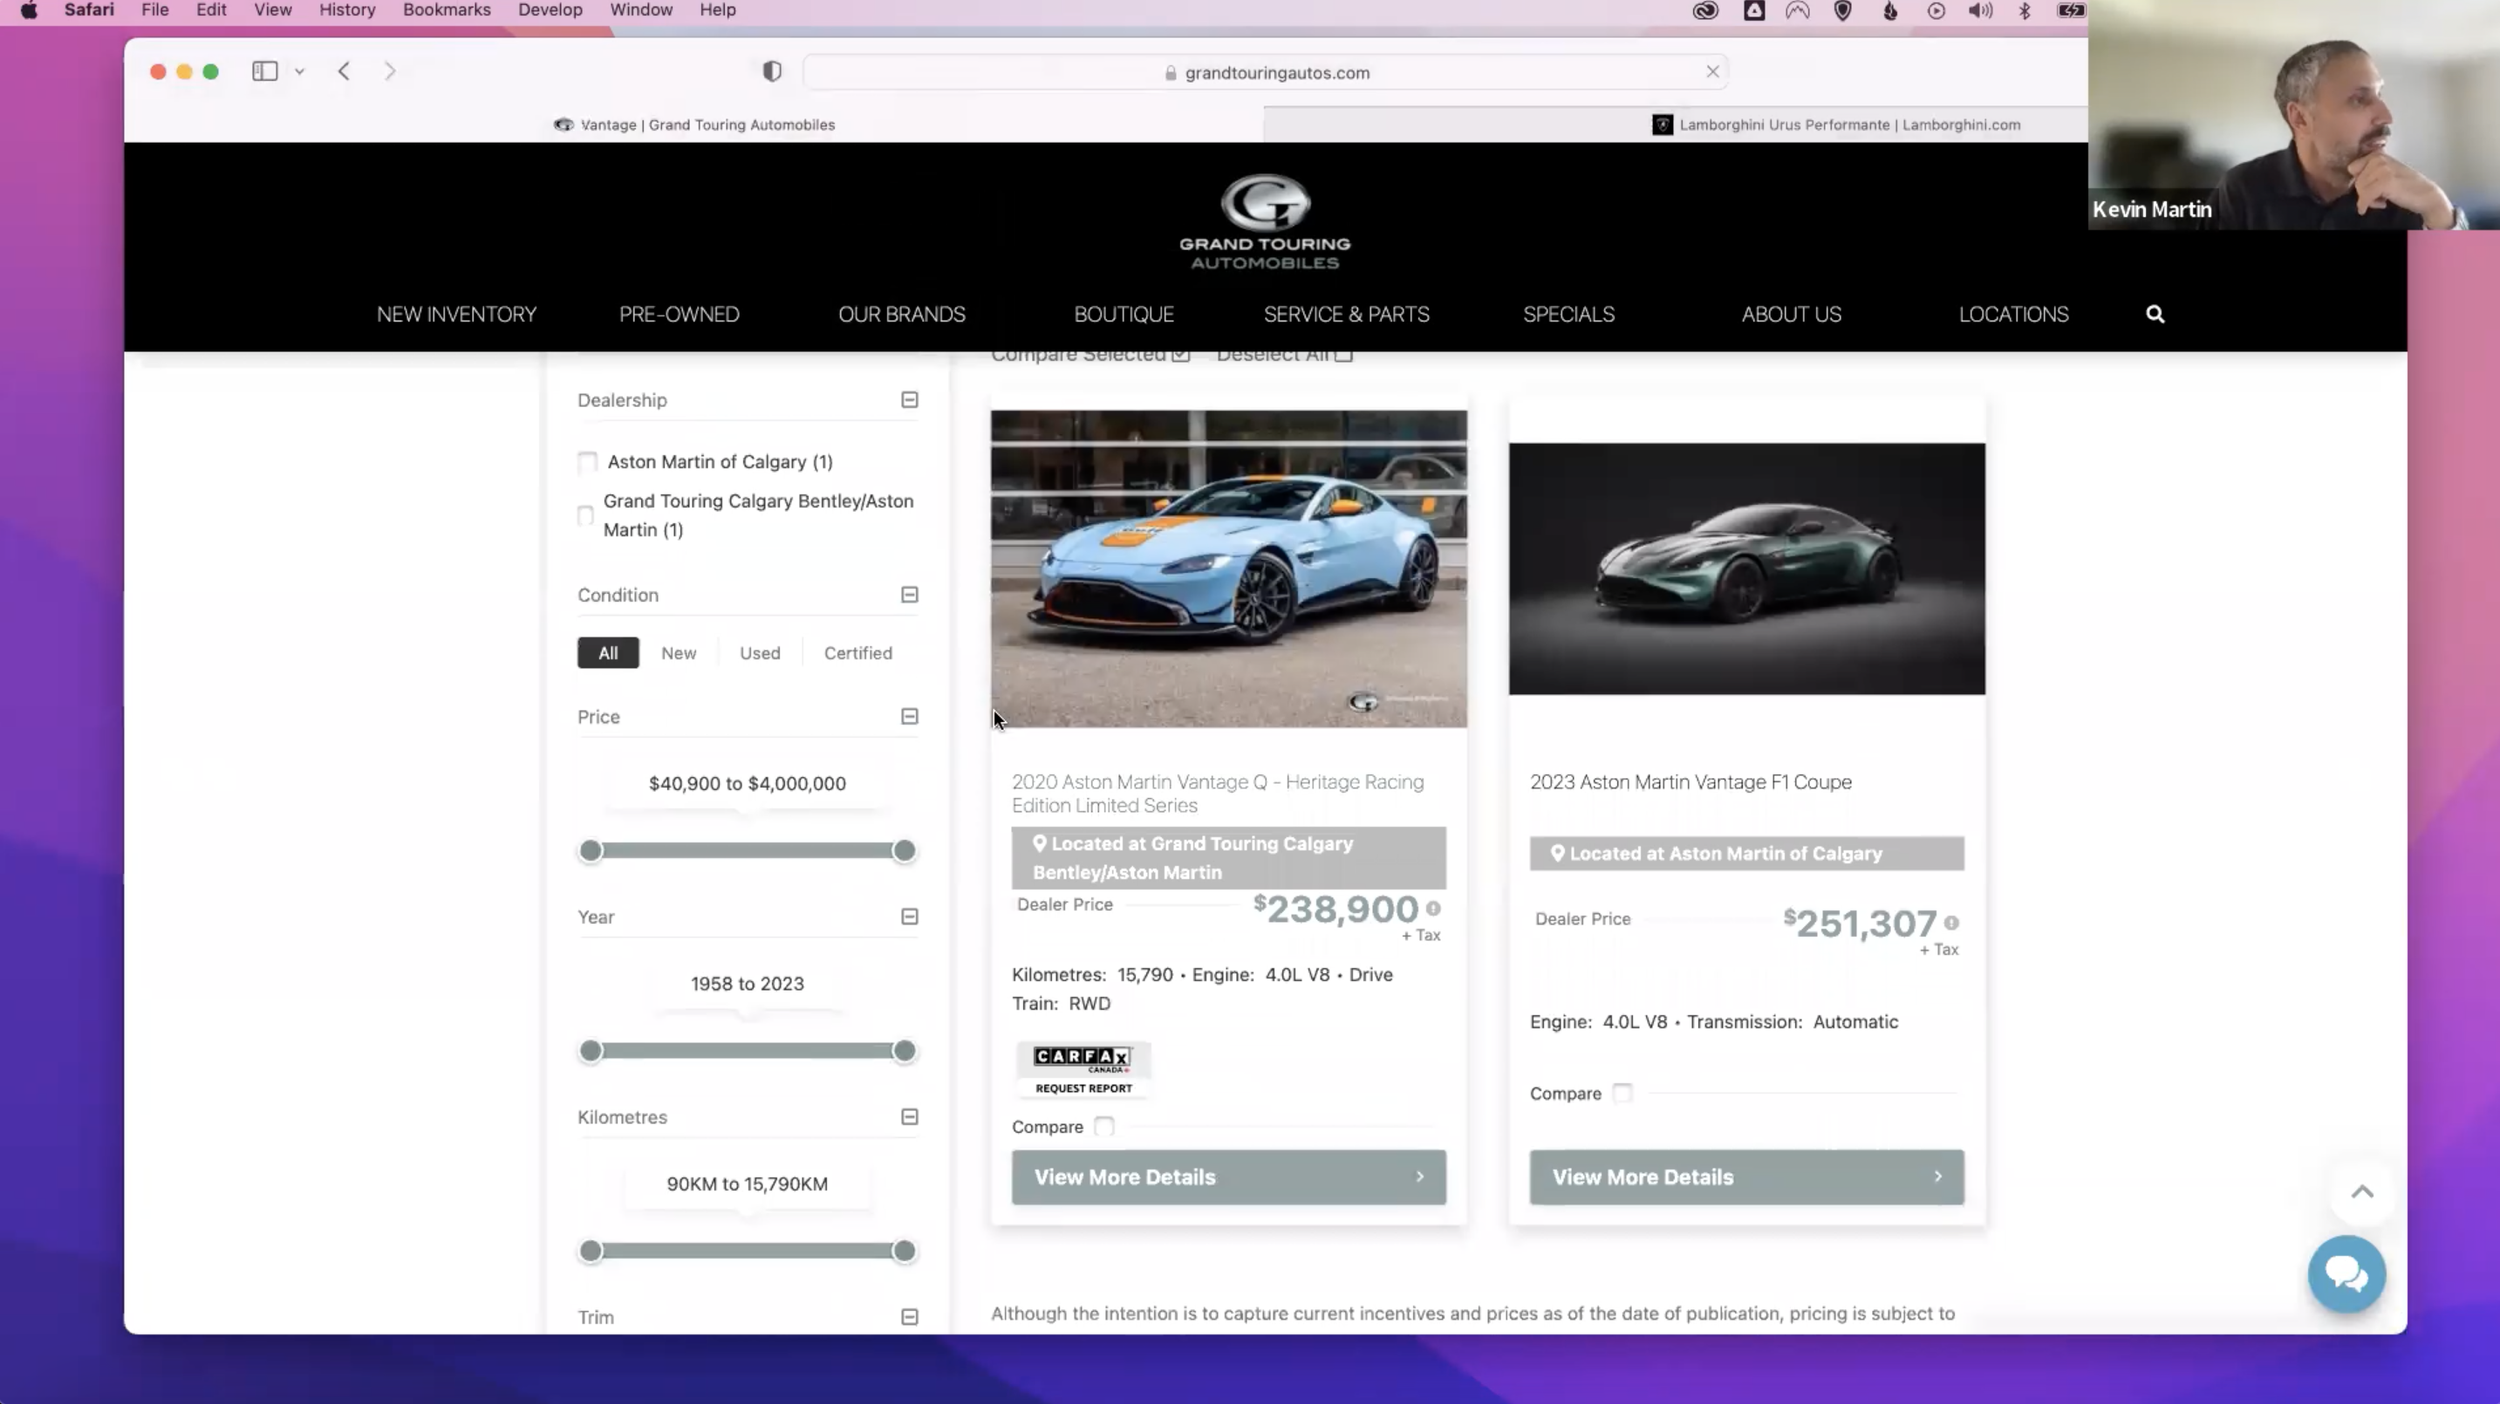Screen dimensions: 2500x1404
Task: Select the Used condition filter
Action: pos(760,653)
